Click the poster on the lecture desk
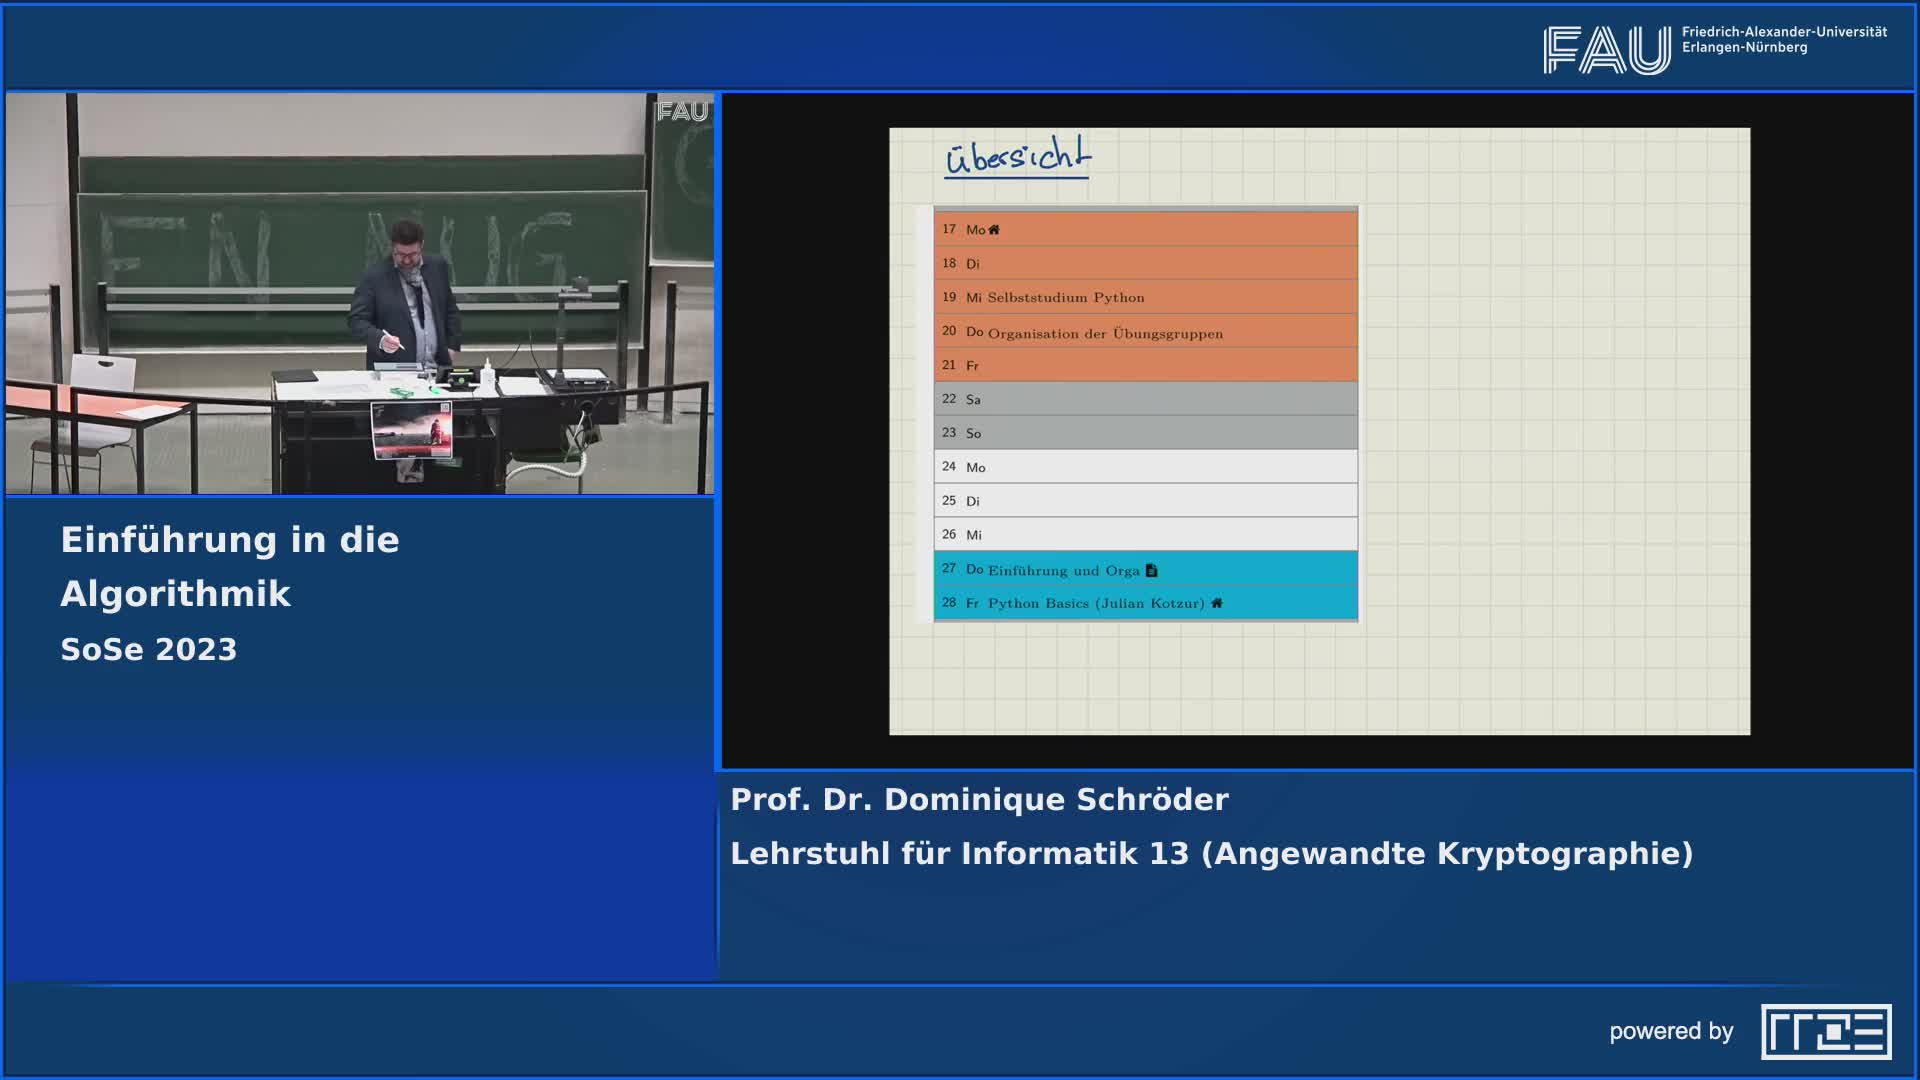The width and height of the screenshot is (1920, 1080). pyautogui.click(x=411, y=430)
